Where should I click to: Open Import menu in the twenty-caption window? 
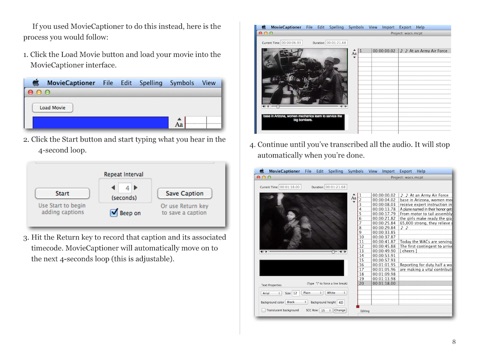coord(388,171)
